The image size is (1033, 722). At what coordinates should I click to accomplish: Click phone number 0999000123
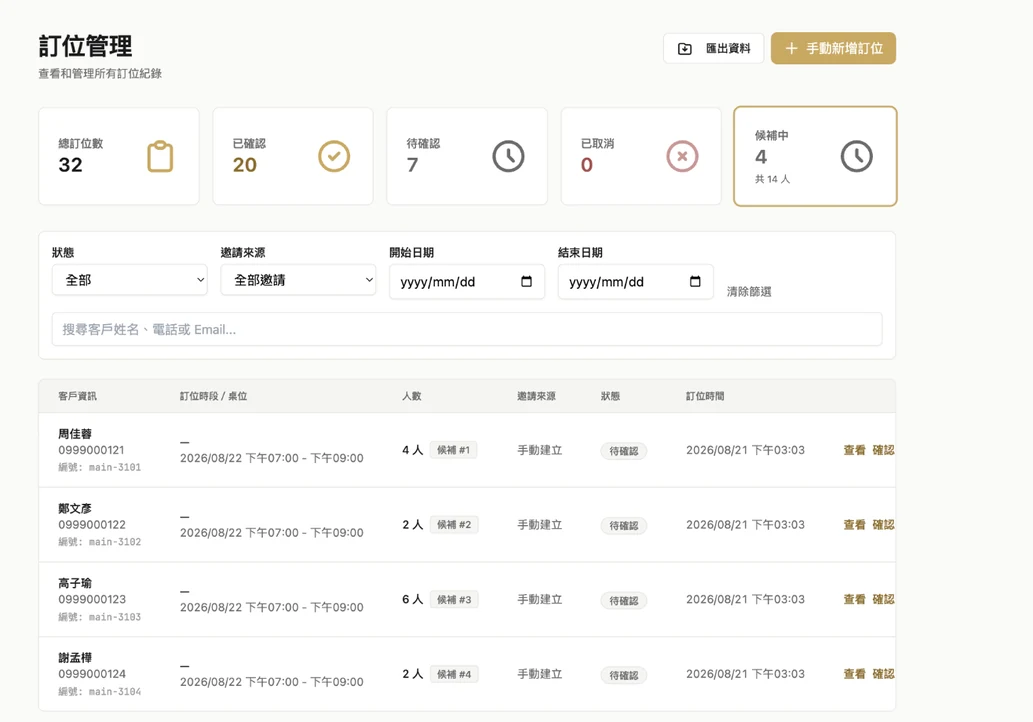[92, 599]
